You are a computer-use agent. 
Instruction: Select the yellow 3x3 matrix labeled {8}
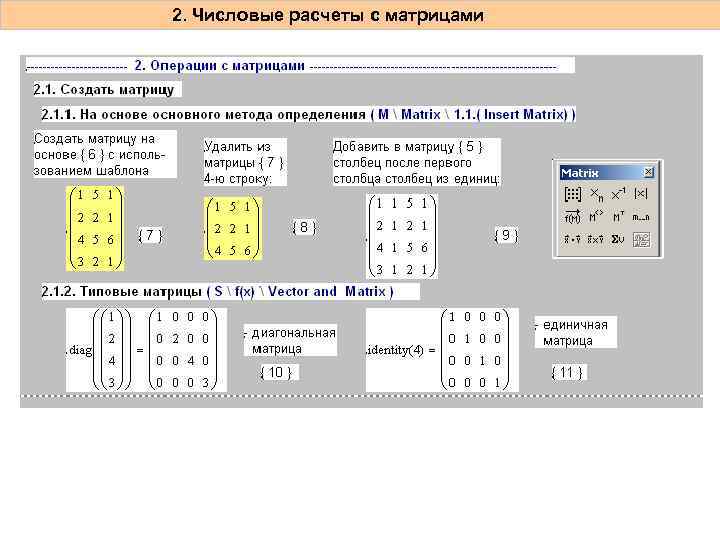coord(233,228)
